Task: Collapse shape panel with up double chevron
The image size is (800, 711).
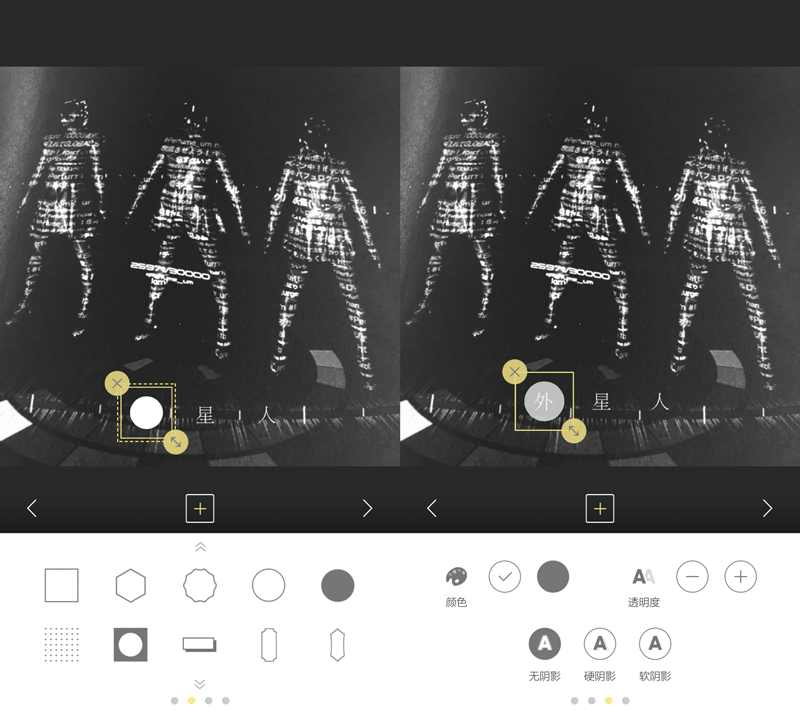Action: pos(200,547)
